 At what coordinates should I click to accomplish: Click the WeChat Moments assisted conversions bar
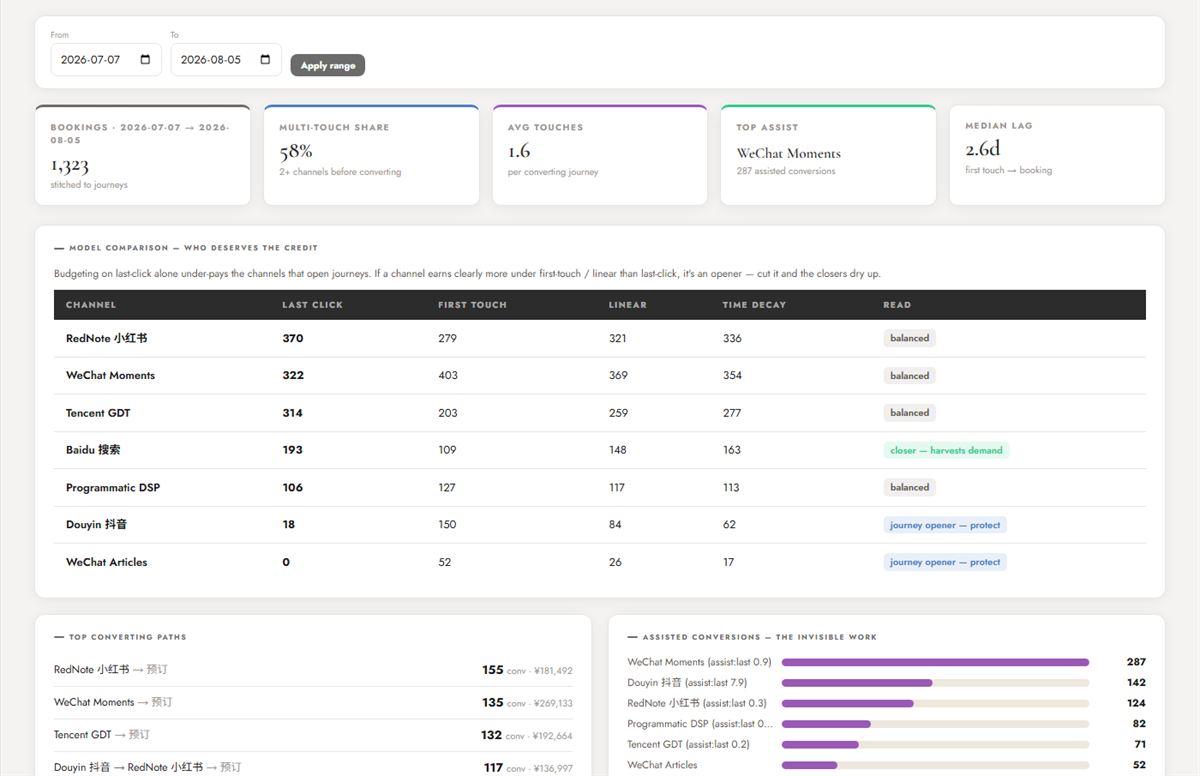[935, 662]
